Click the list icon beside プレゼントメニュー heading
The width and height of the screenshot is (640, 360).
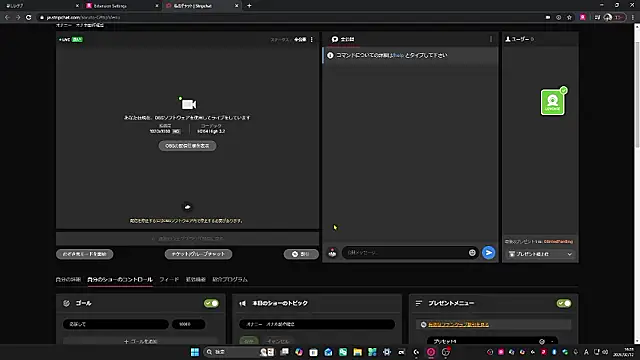click(x=419, y=303)
